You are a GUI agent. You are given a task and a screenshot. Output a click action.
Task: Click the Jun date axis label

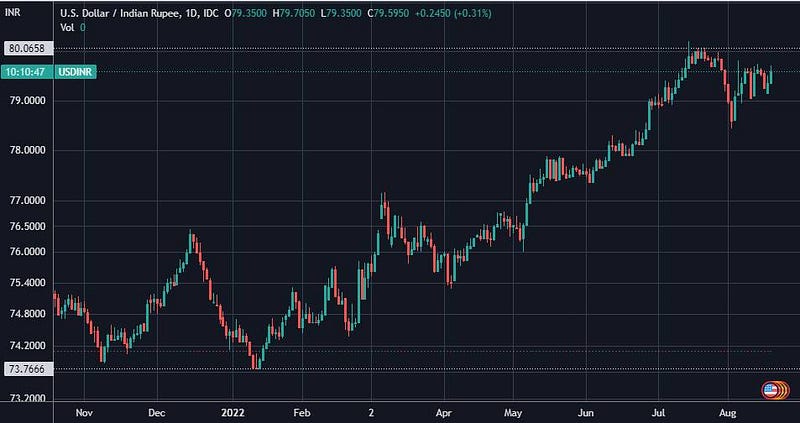coord(586,412)
